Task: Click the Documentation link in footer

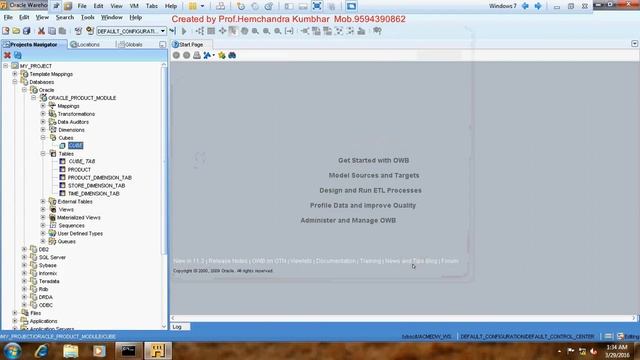Action: point(336,261)
